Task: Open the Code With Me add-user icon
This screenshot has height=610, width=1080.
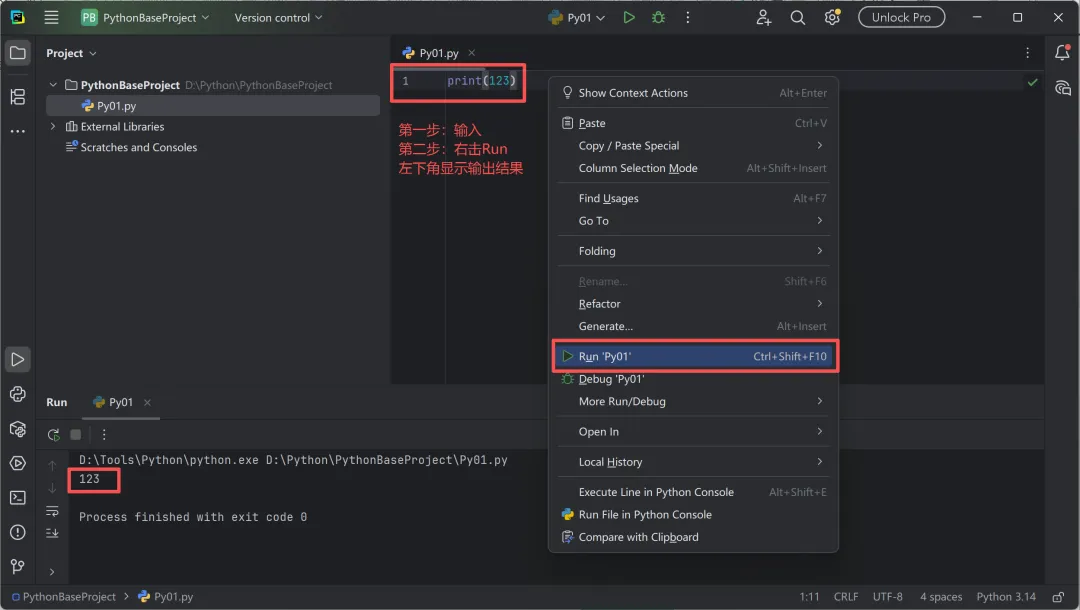Action: [x=763, y=17]
